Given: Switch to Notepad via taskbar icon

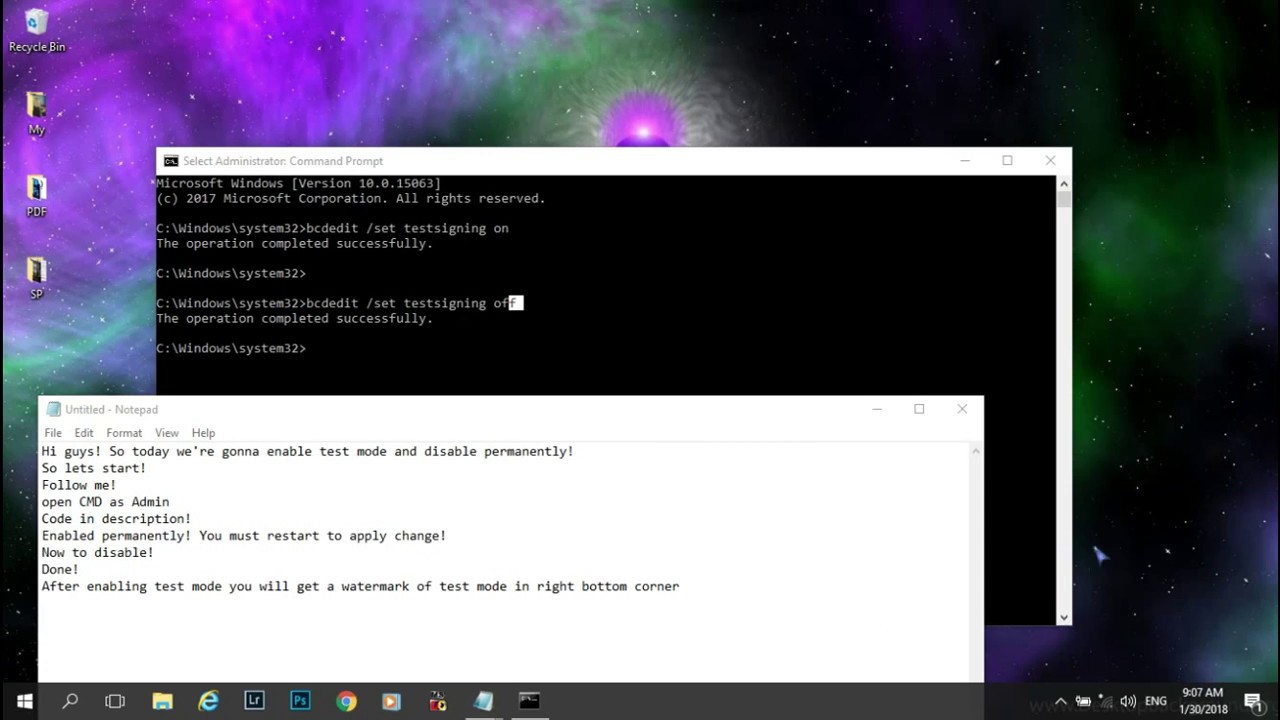Looking at the screenshot, I should point(483,701).
